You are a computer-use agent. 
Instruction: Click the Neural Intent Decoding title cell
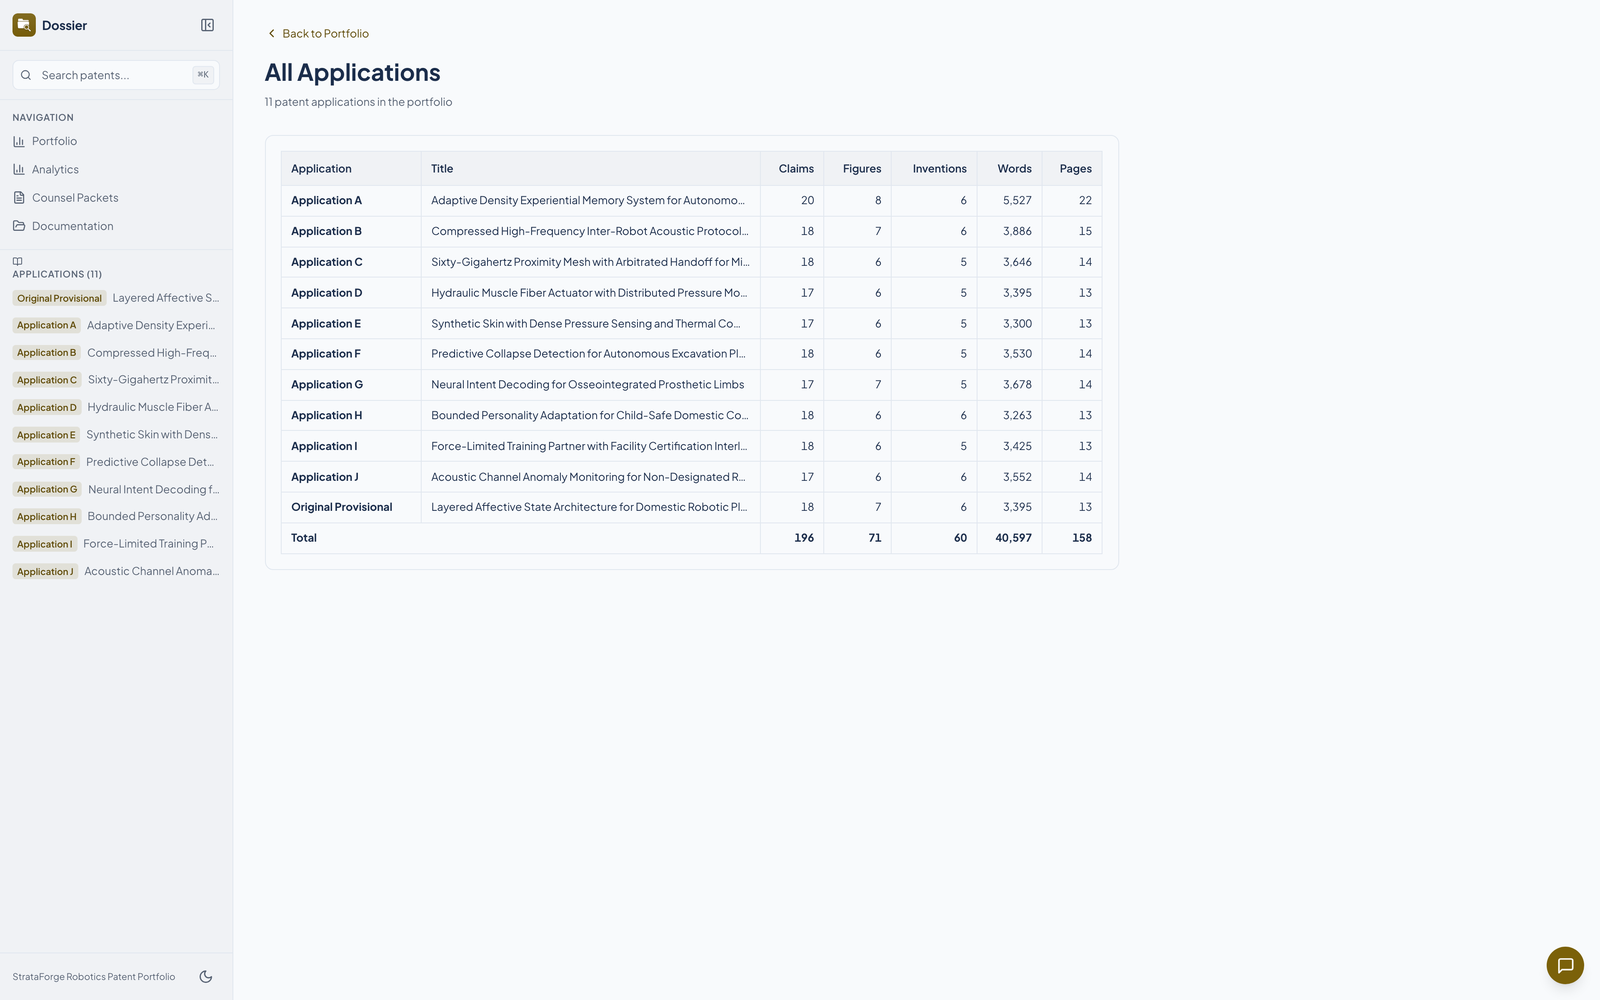pyautogui.click(x=590, y=385)
